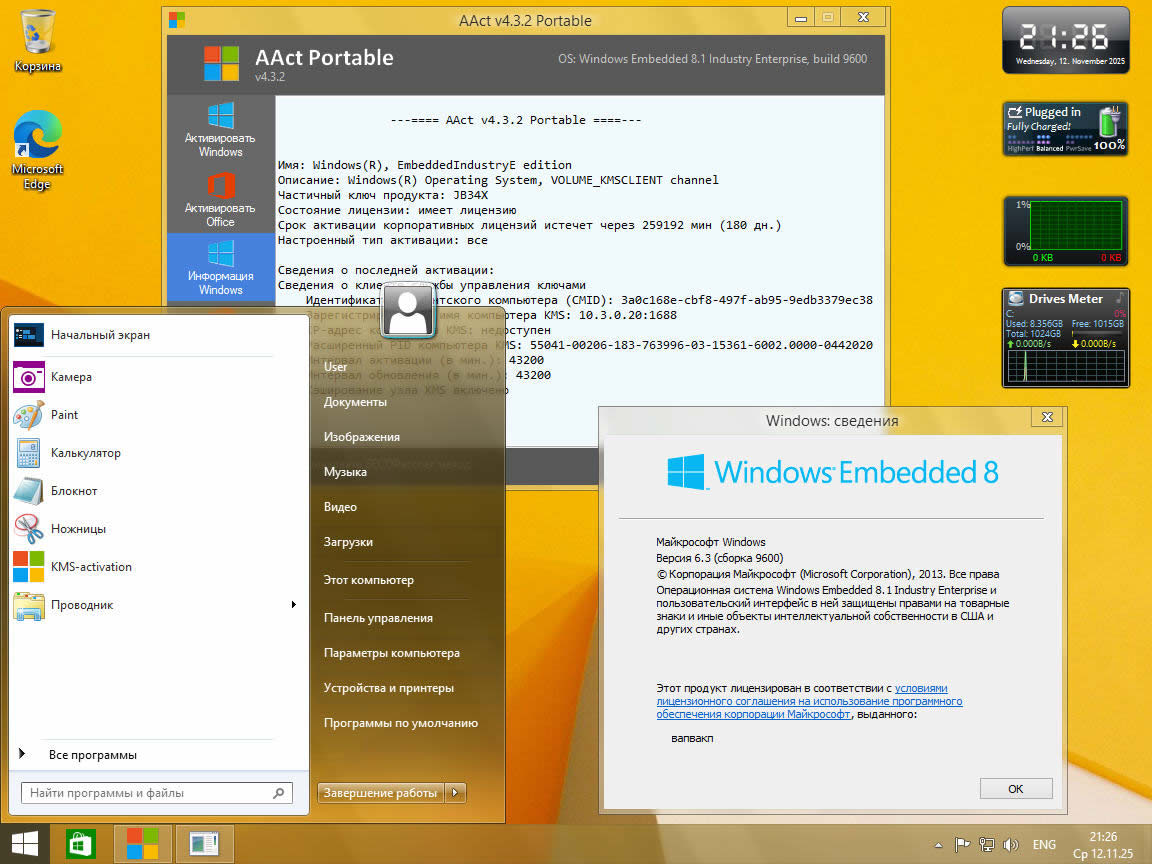Image resolution: width=1152 pixels, height=864 pixels.
Task: Expand the Explorer (Проводник) submenu arrow
Action: (x=293, y=605)
